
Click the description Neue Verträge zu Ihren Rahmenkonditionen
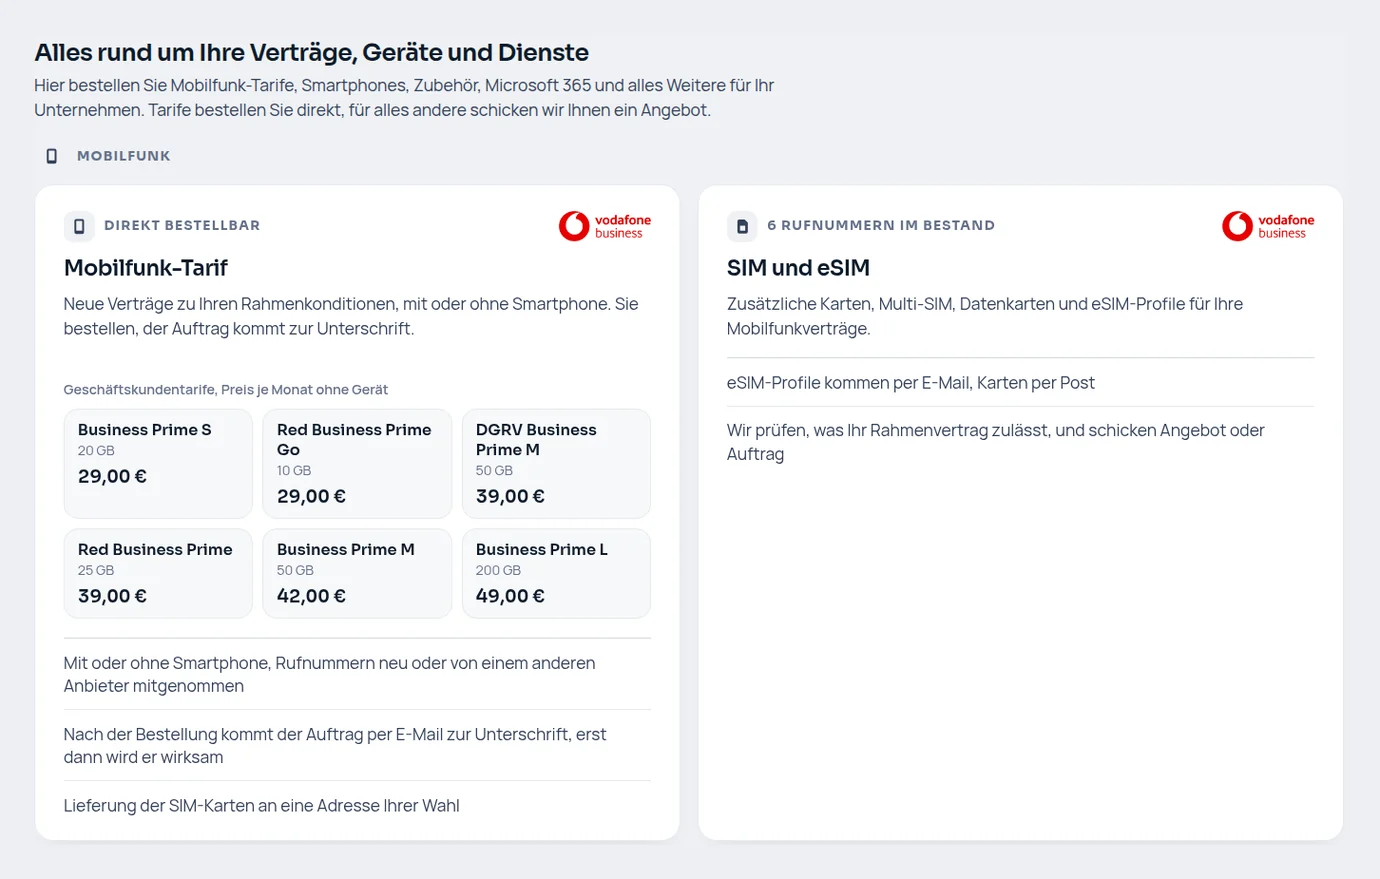[351, 316]
